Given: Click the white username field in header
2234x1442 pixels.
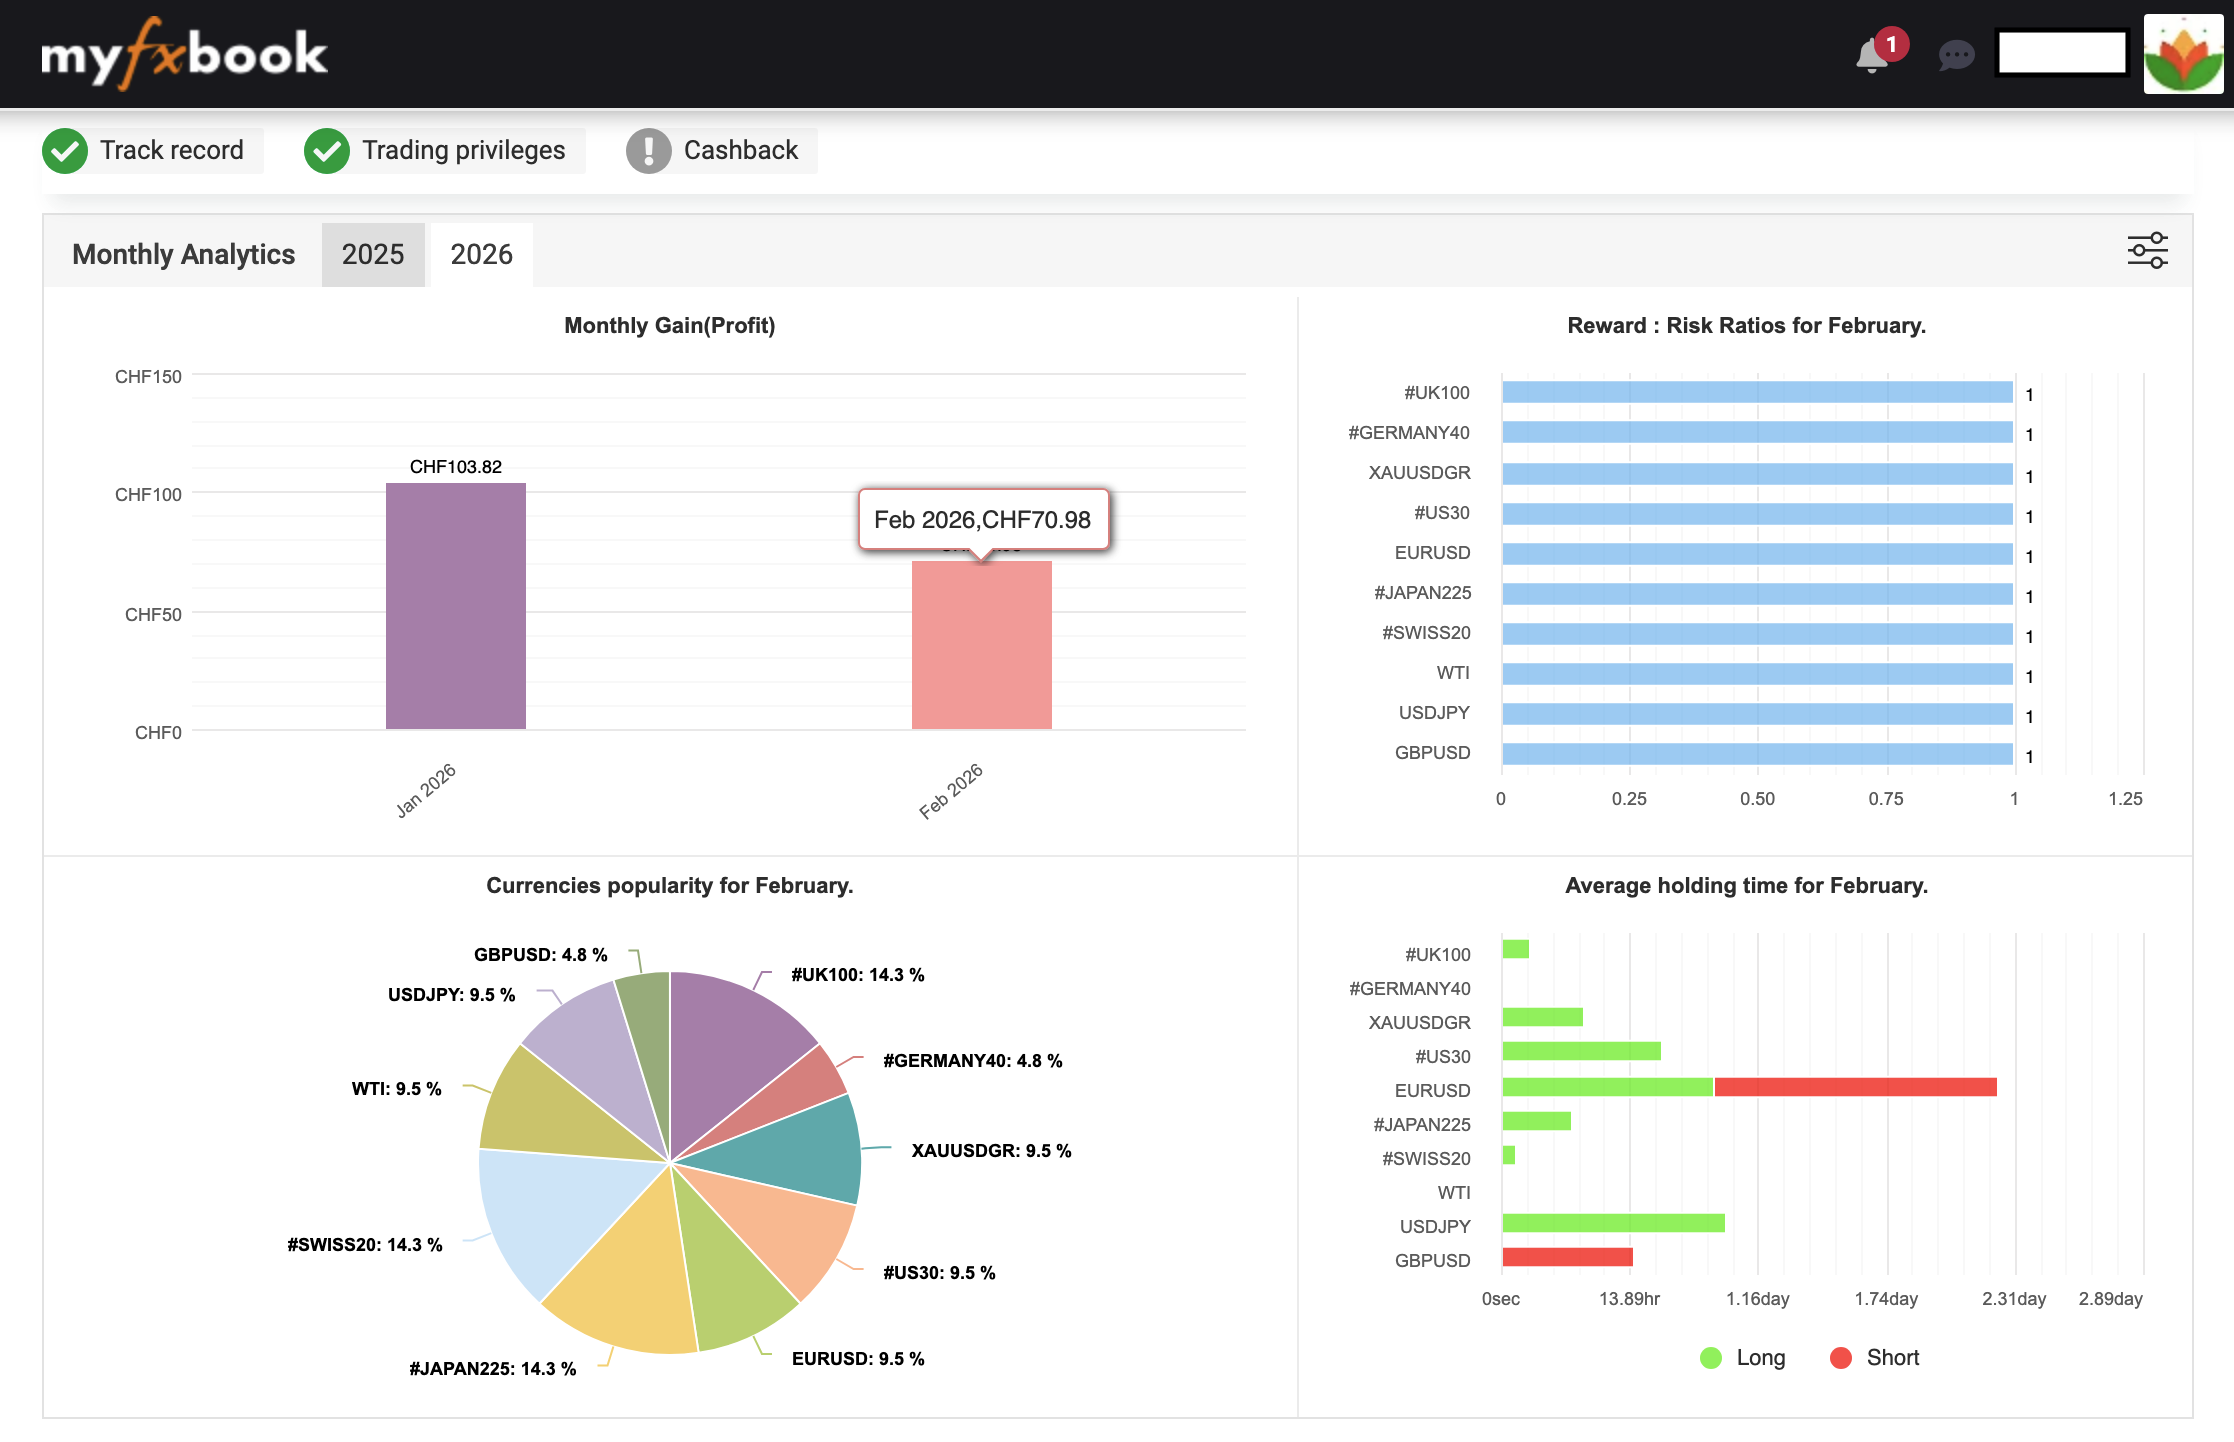Looking at the screenshot, I should pos(2061,53).
